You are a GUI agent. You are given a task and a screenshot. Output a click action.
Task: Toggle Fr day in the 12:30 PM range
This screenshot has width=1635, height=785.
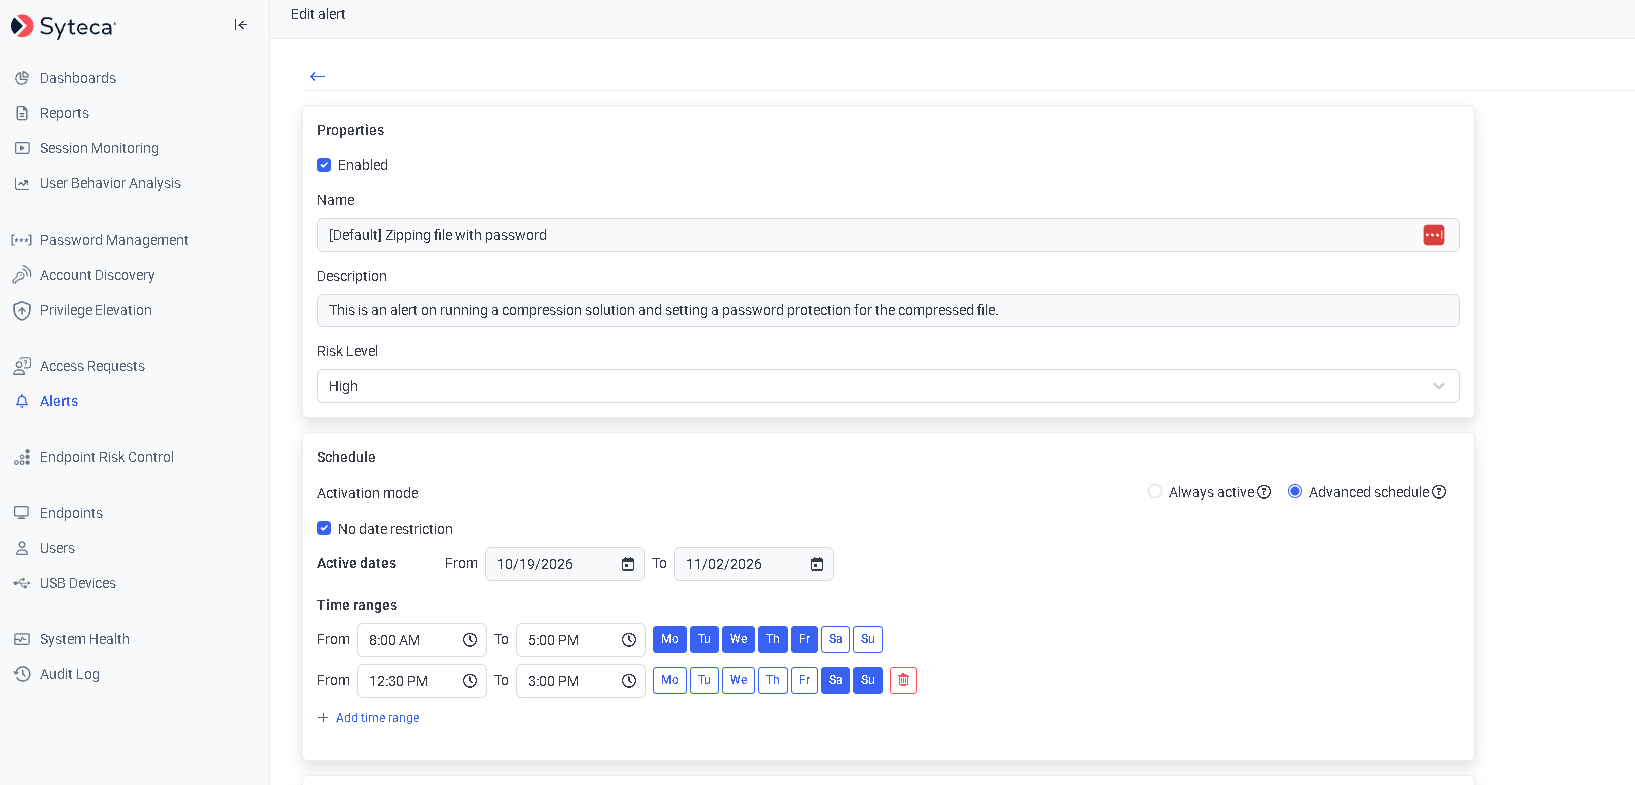(x=805, y=680)
